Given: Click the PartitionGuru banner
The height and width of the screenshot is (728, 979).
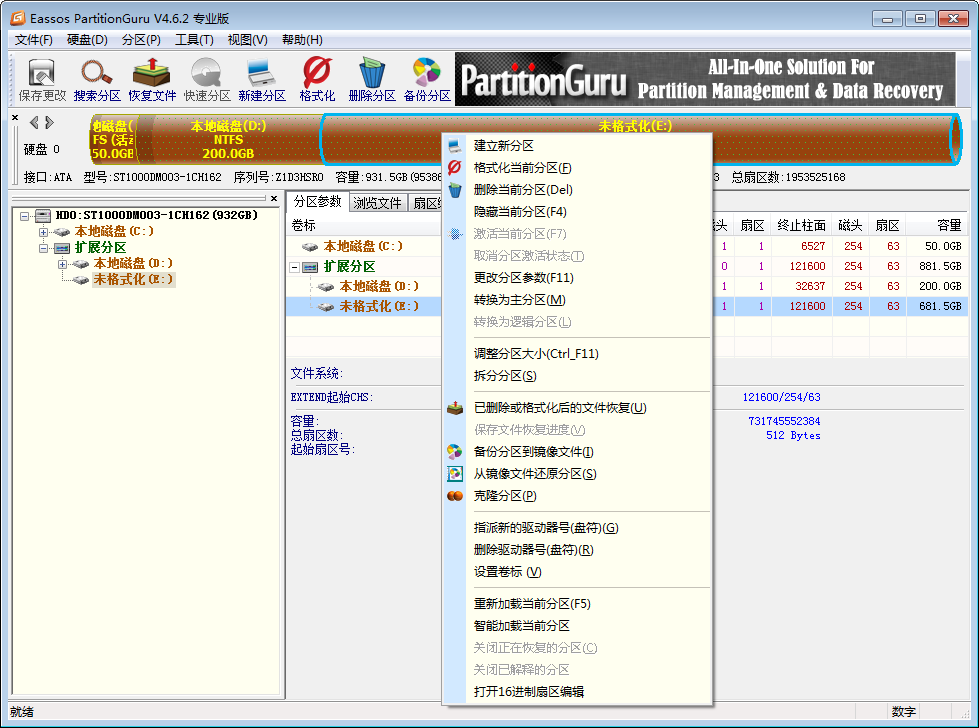Looking at the screenshot, I should pos(705,79).
